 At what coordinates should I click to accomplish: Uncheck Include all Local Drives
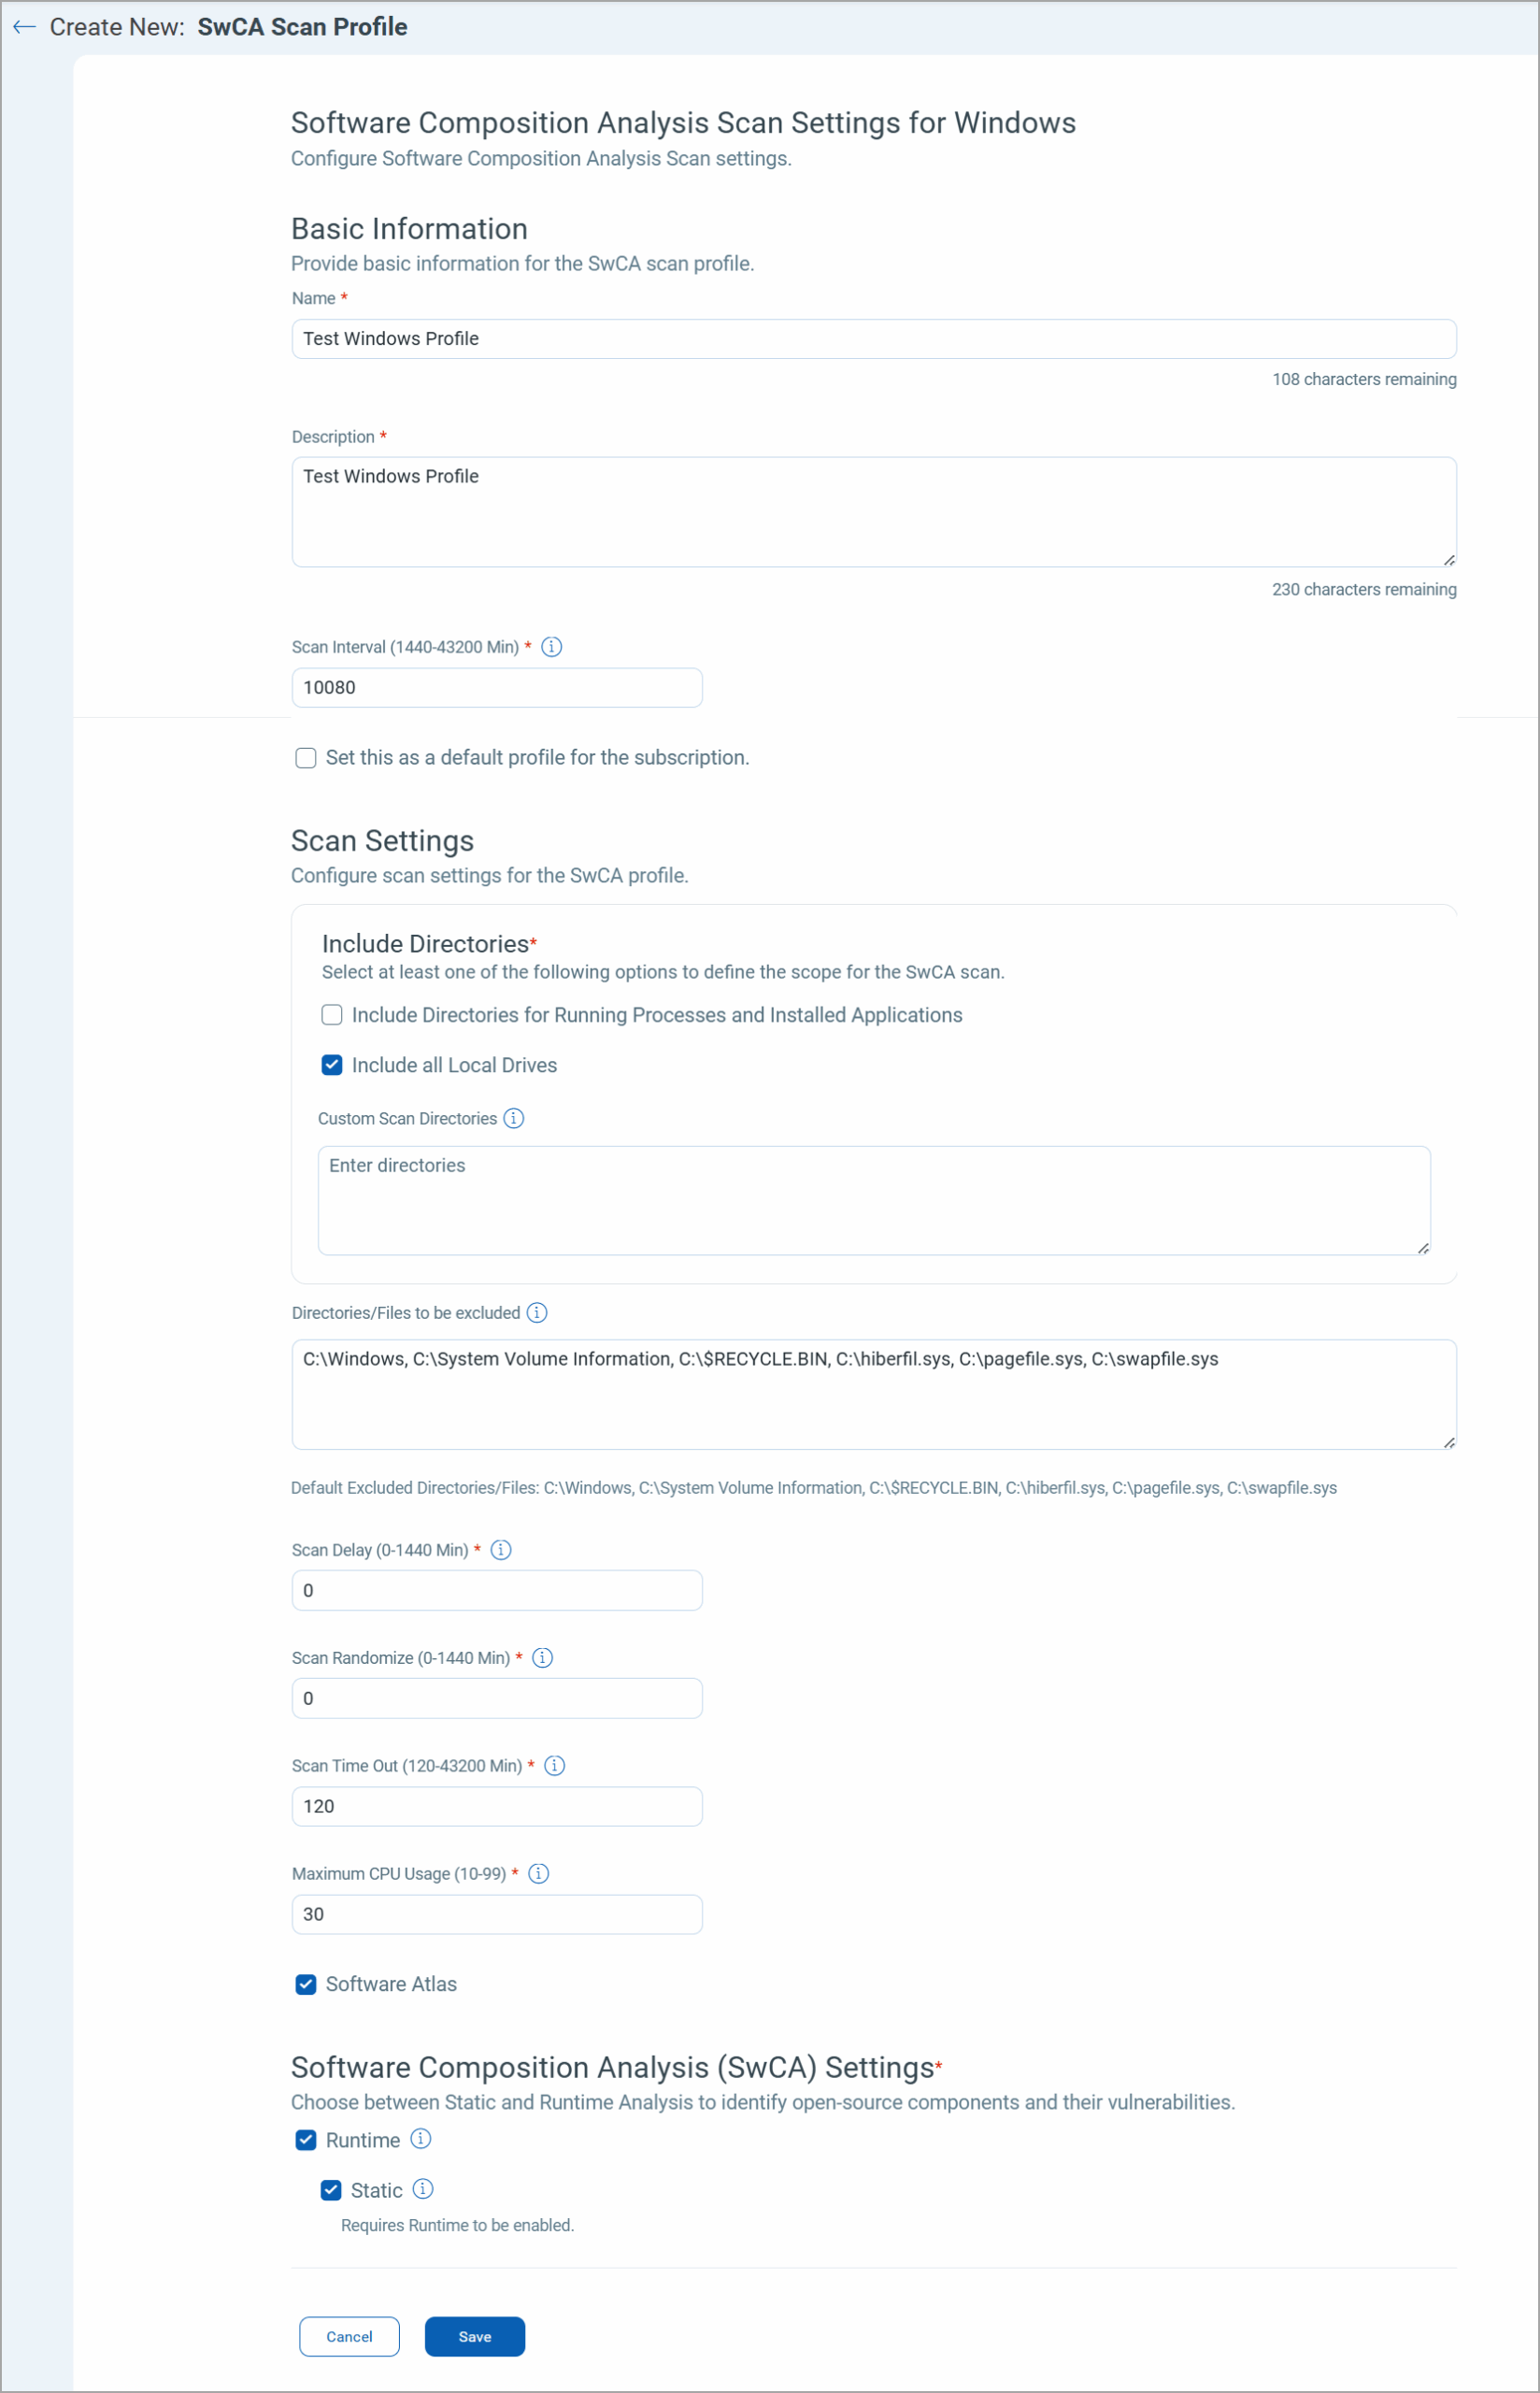point(332,1065)
